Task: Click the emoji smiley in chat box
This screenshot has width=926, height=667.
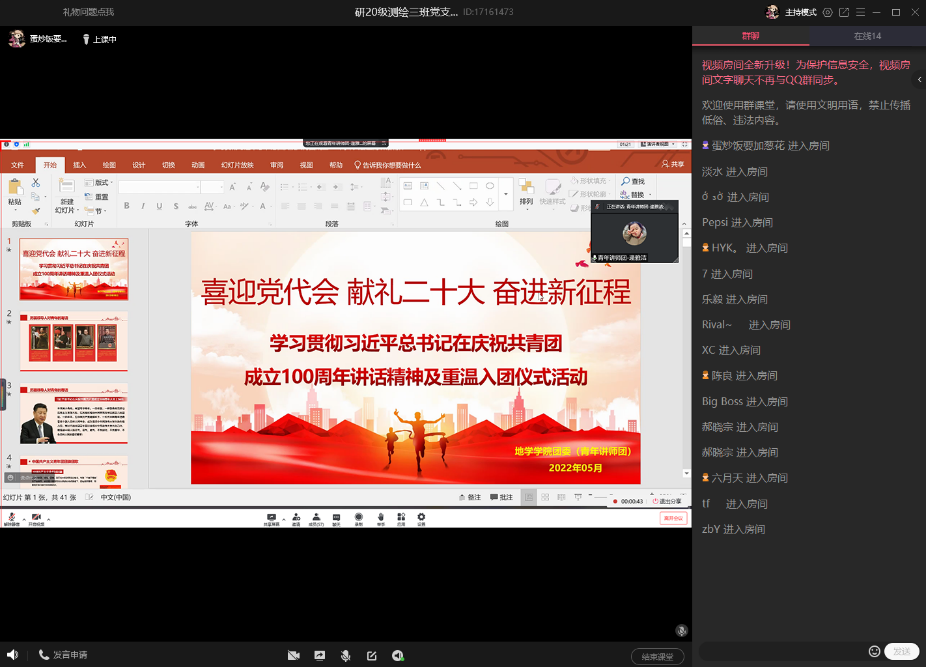Action: pos(874,651)
